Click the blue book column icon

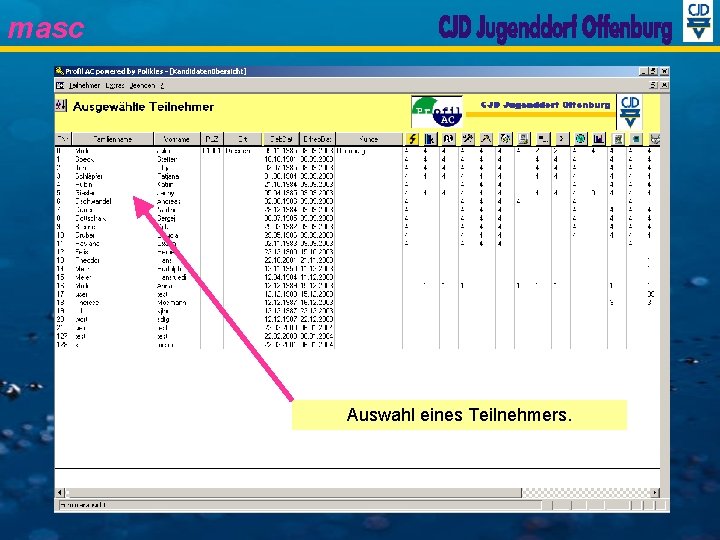(x=430, y=139)
